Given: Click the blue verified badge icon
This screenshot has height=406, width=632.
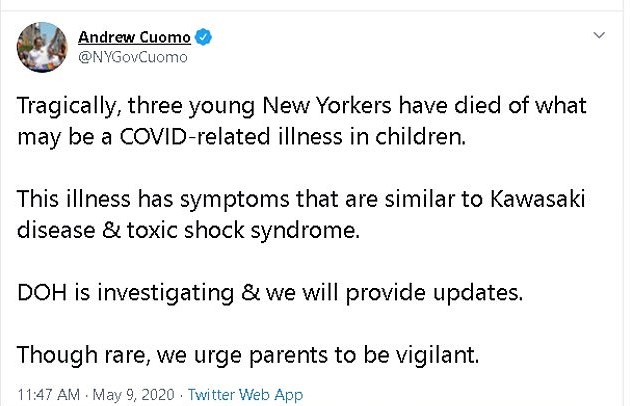Looking at the screenshot, I should (203, 38).
